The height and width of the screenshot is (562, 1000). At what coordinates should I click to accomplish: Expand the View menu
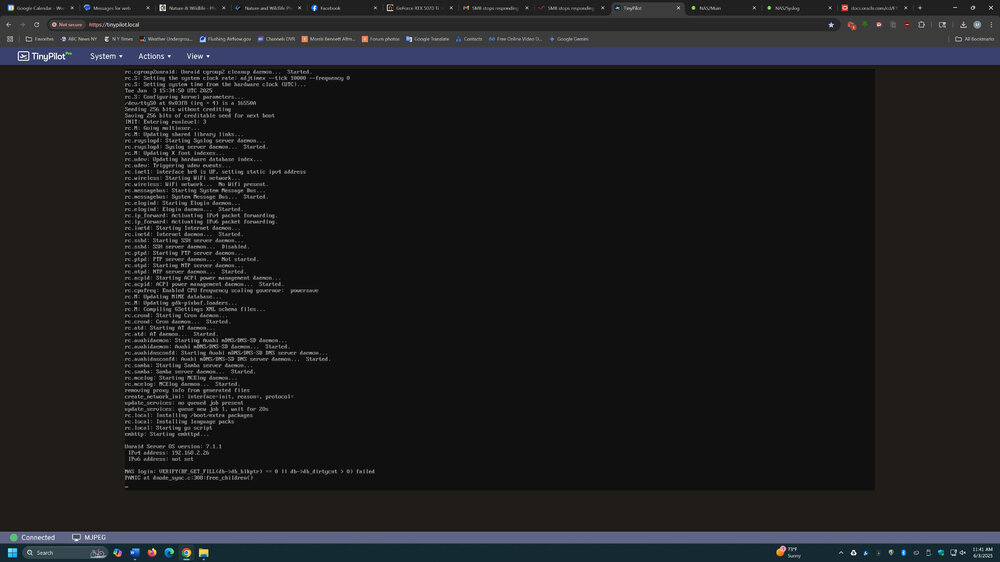[x=198, y=56]
